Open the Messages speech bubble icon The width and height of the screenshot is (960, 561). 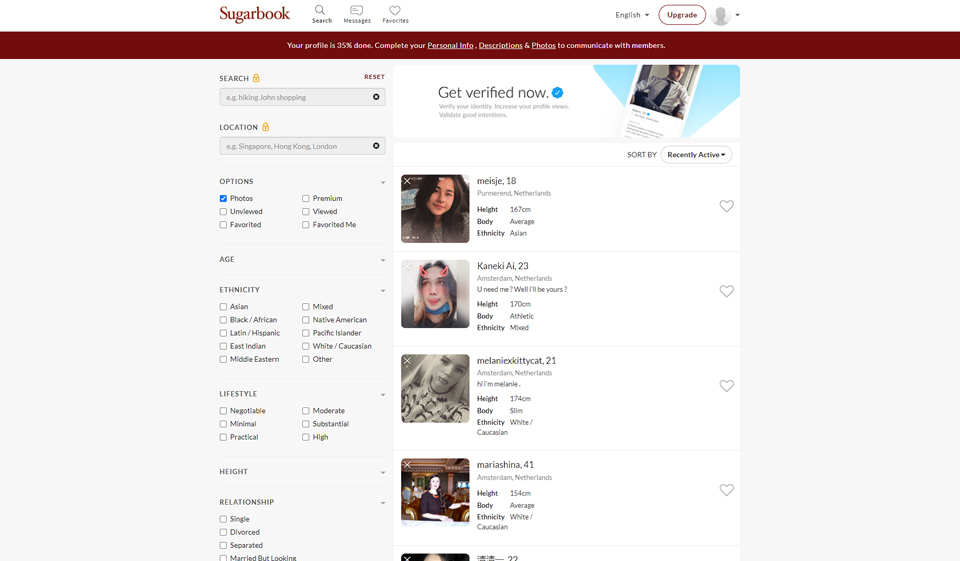click(356, 10)
